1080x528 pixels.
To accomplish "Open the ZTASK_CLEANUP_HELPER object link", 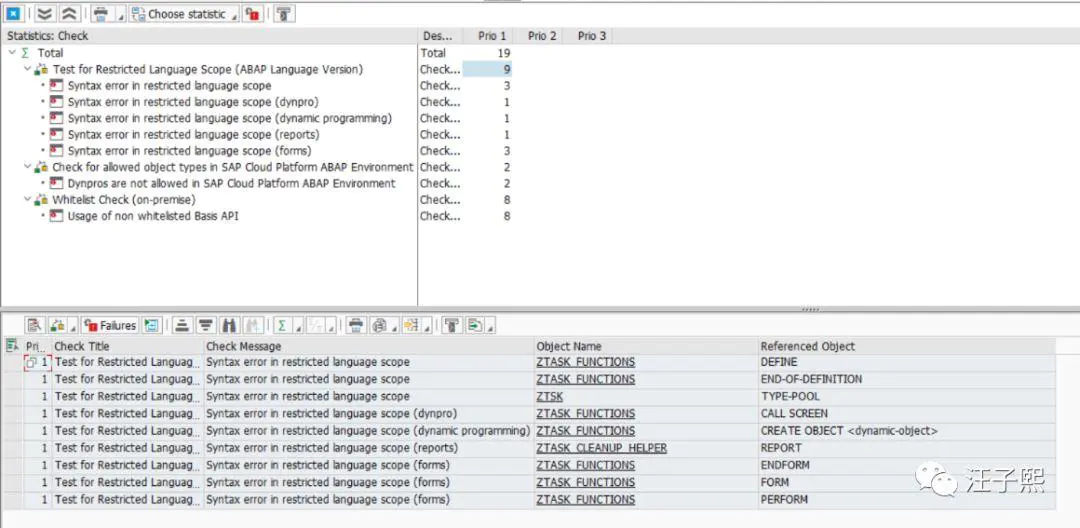I will (601, 448).
